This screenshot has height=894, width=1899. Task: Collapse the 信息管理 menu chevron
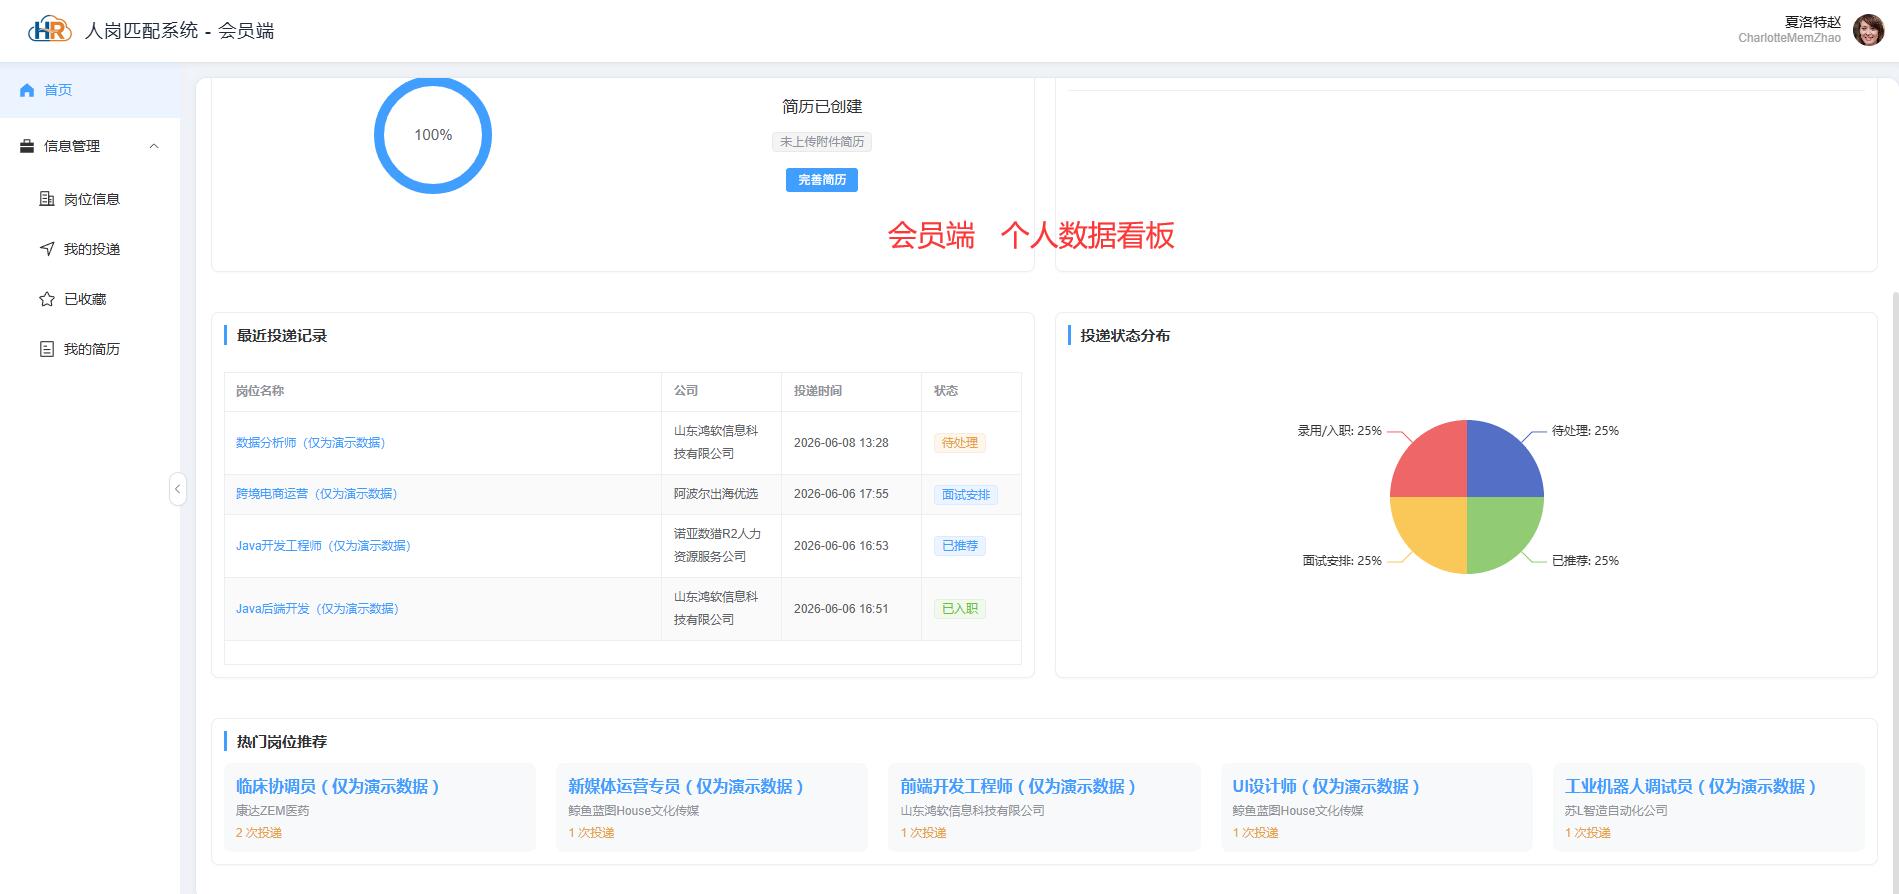[154, 146]
